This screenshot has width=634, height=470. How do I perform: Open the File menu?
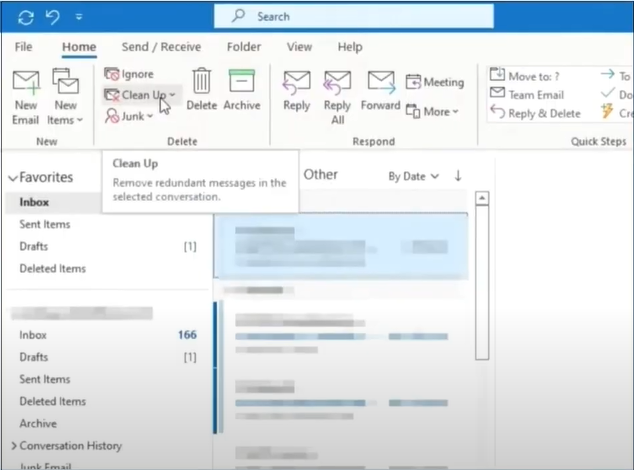click(x=23, y=47)
